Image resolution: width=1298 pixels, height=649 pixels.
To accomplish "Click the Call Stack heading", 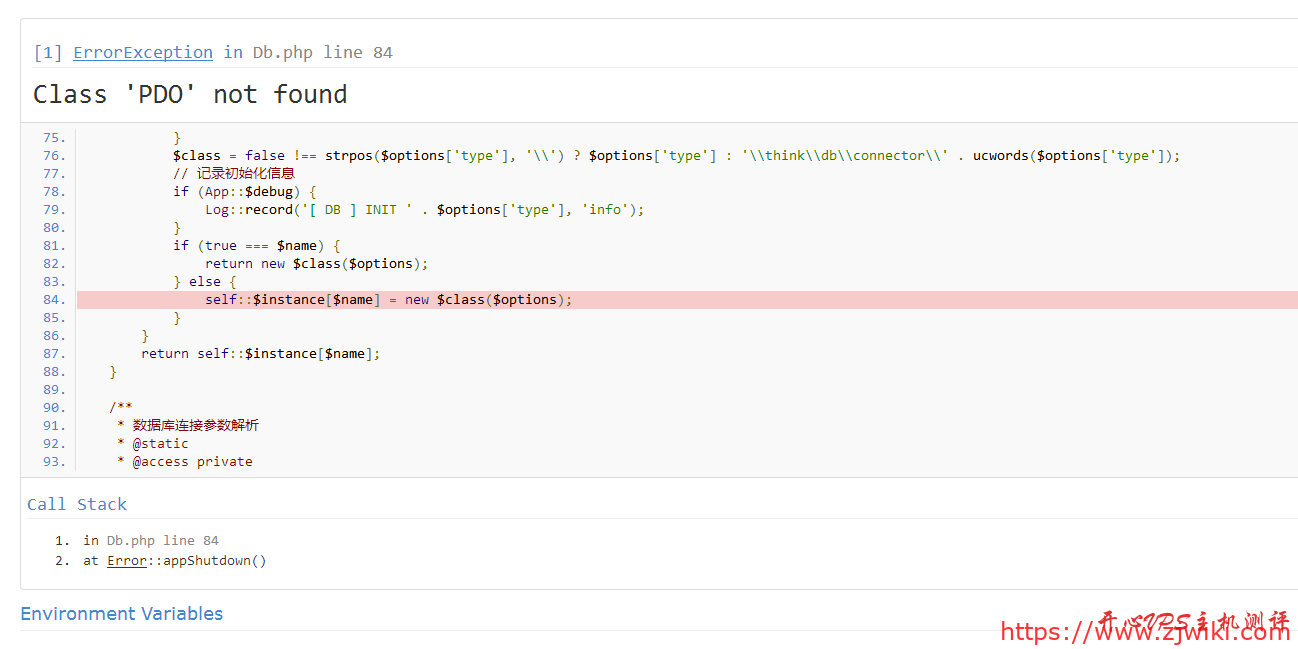I will pyautogui.click(x=77, y=505).
